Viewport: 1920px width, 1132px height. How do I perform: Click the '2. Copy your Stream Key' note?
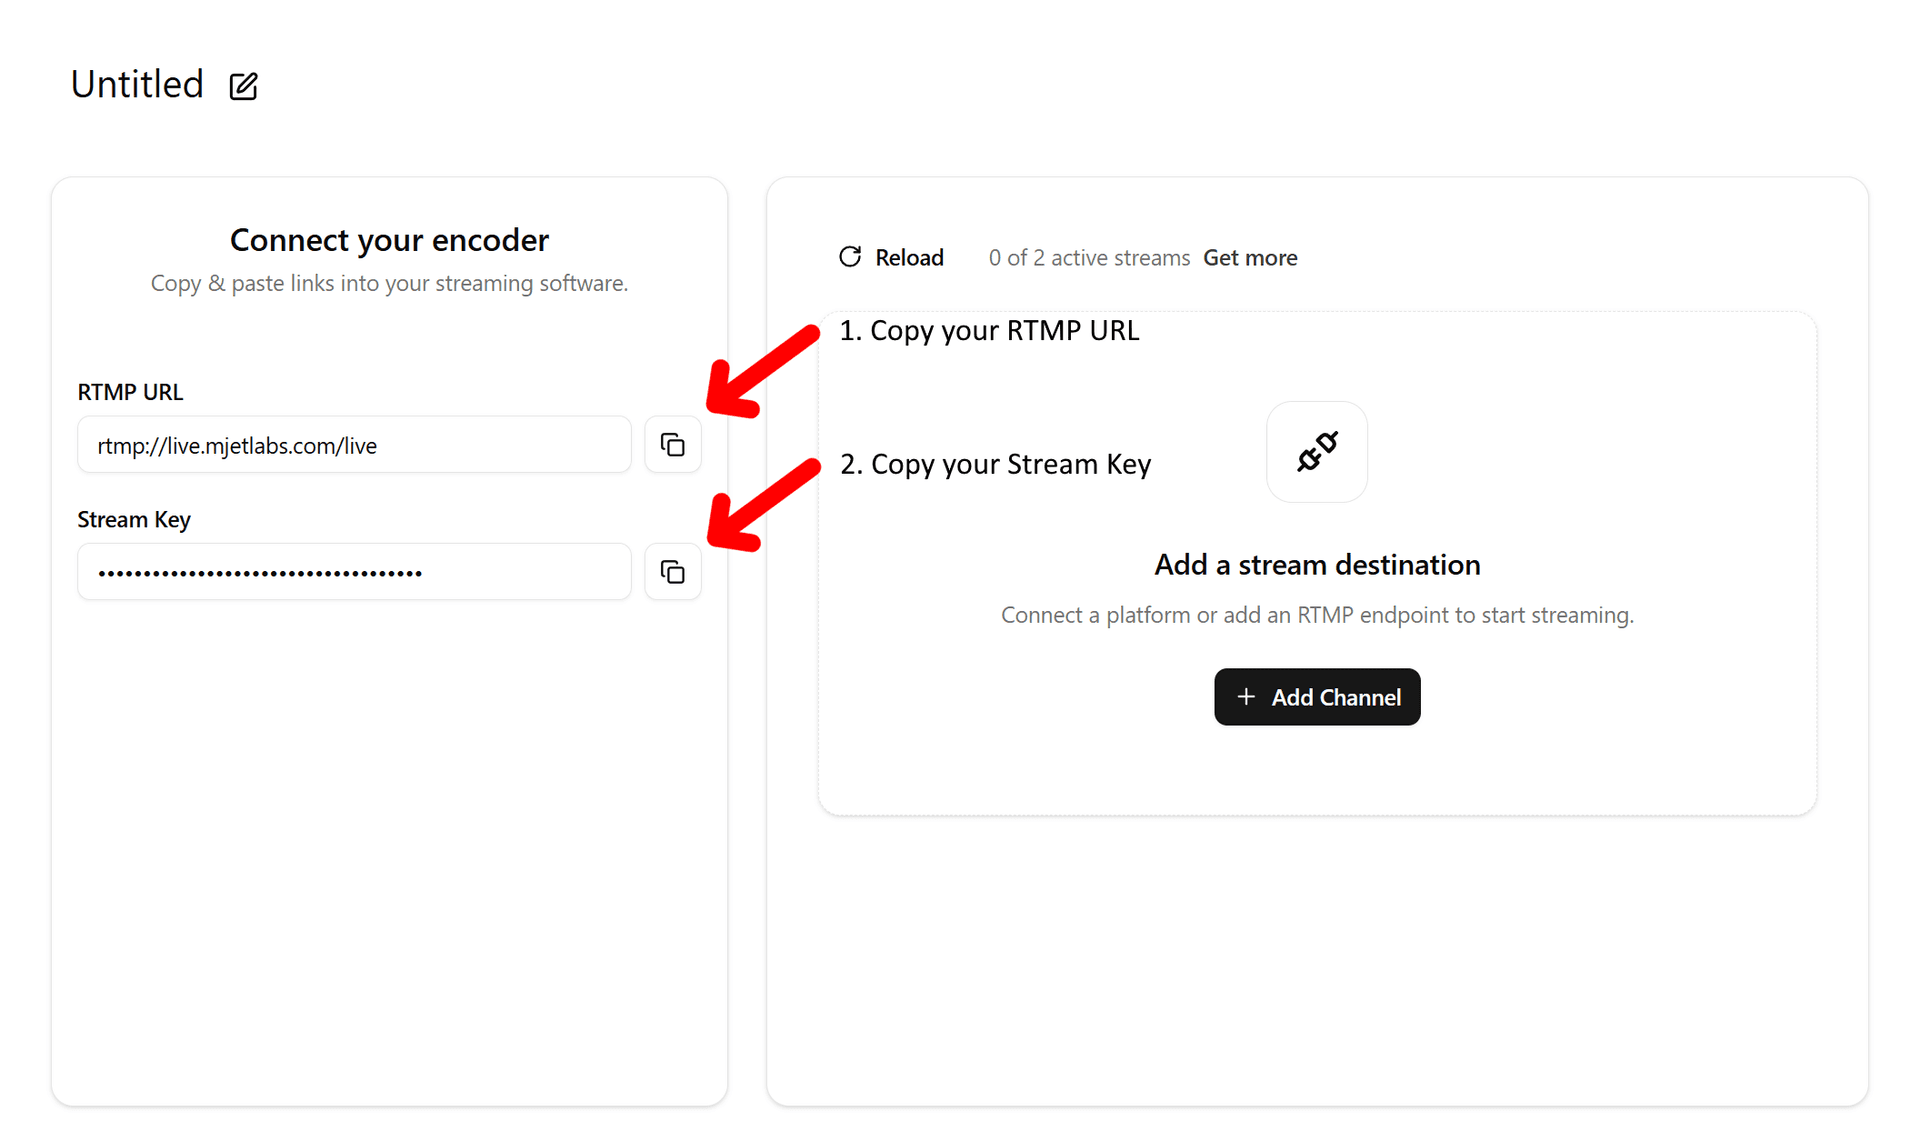[x=995, y=465]
